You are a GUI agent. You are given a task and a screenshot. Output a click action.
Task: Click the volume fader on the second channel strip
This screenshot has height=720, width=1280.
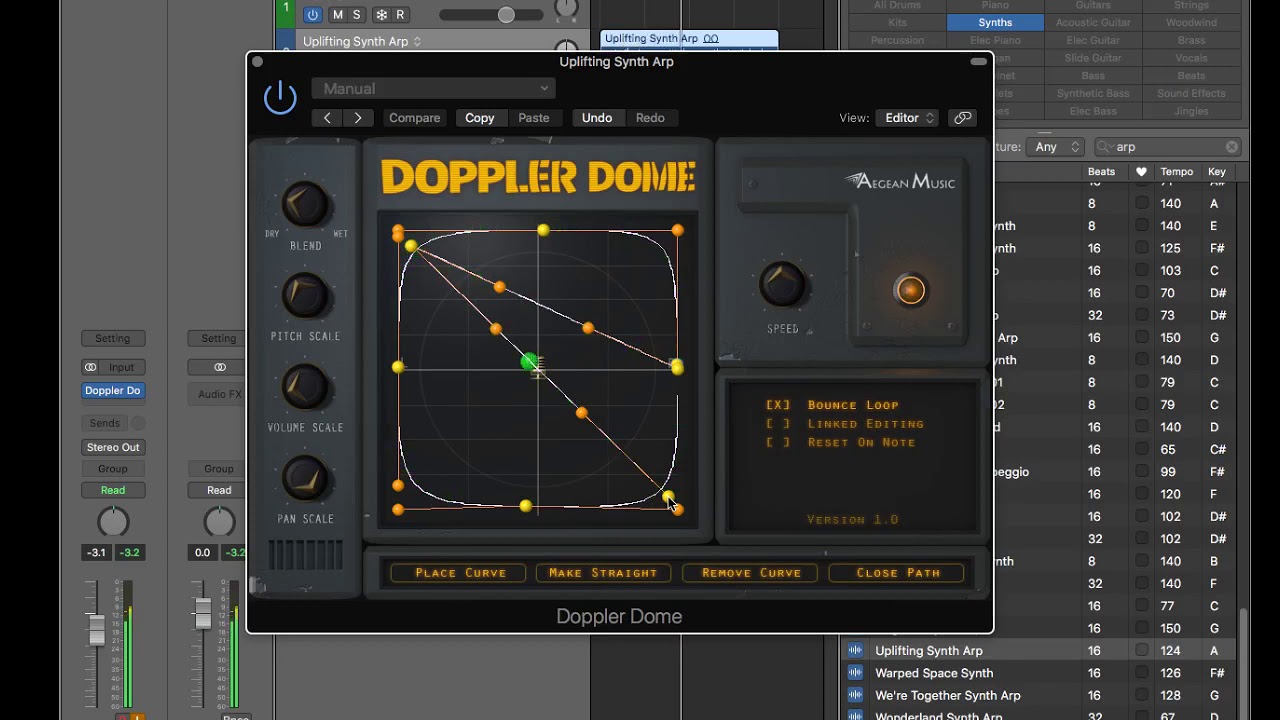coord(203,612)
